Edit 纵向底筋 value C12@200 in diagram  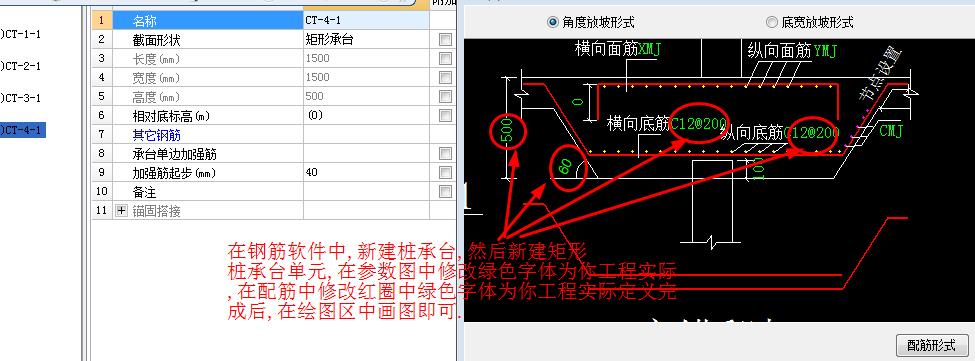[811, 132]
